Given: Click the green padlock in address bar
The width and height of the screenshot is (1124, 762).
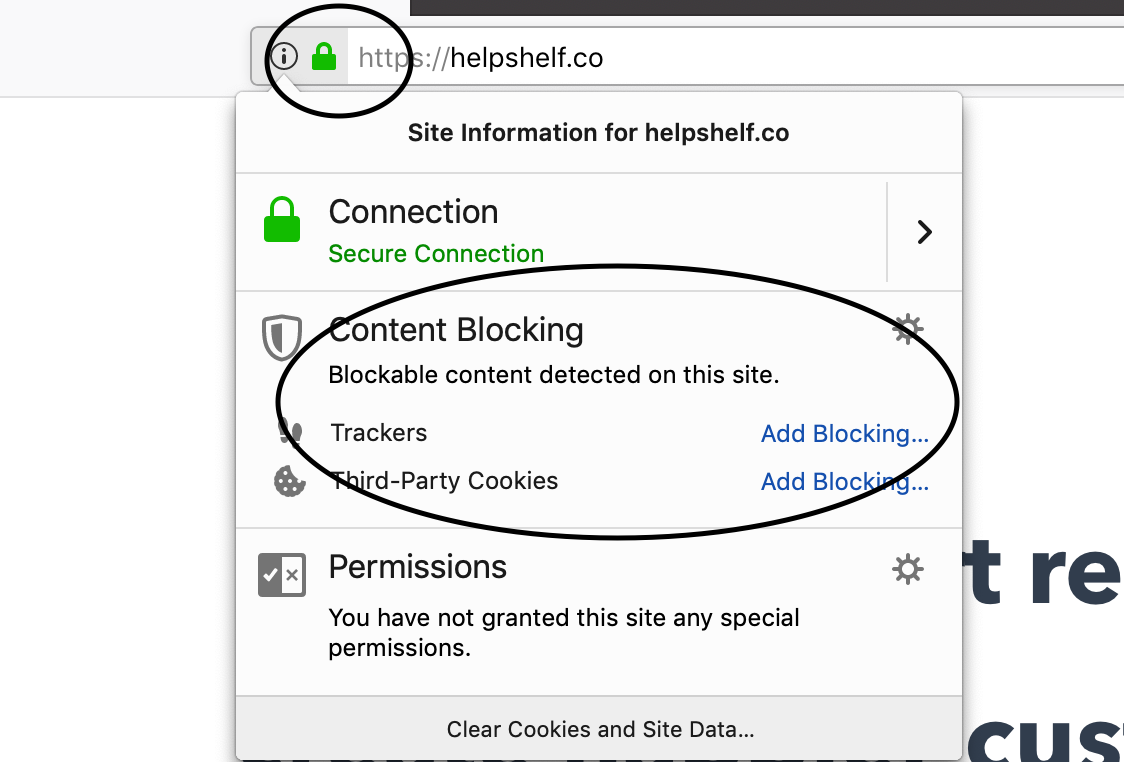Looking at the screenshot, I should tap(324, 56).
